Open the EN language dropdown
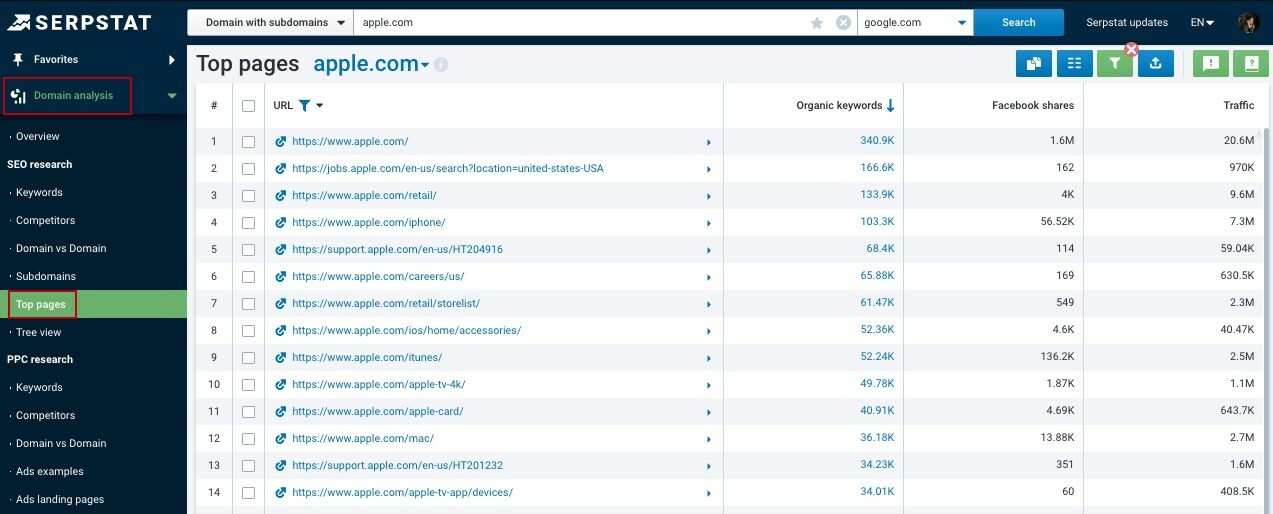 tap(1202, 22)
